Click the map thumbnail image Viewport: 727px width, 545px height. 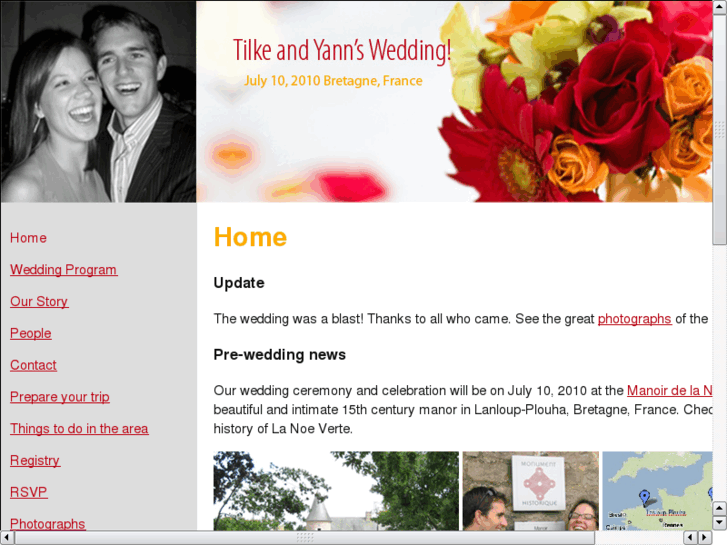pyautogui.click(x=657, y=491)
